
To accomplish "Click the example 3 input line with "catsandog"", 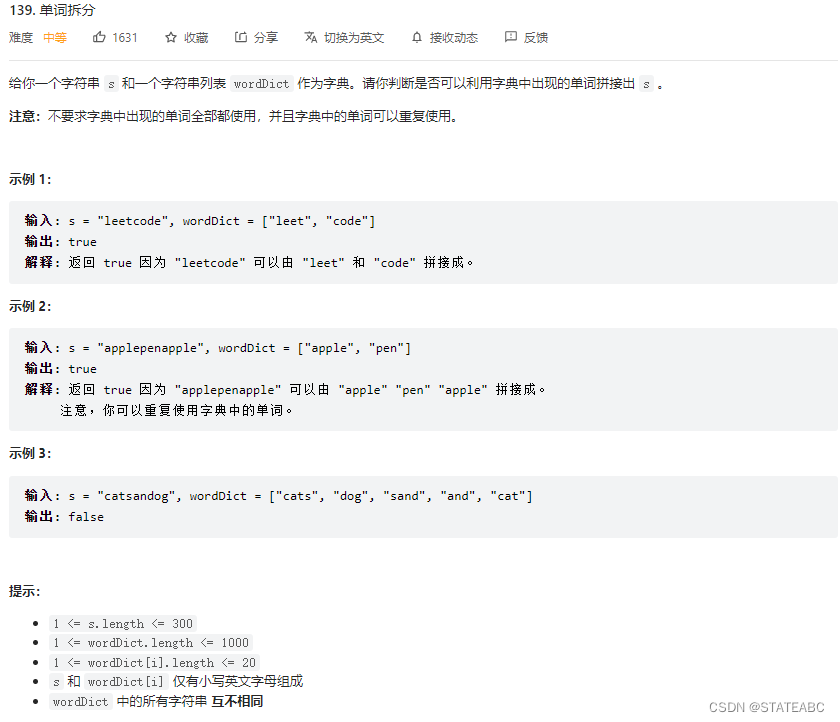I will pos(278,495).
